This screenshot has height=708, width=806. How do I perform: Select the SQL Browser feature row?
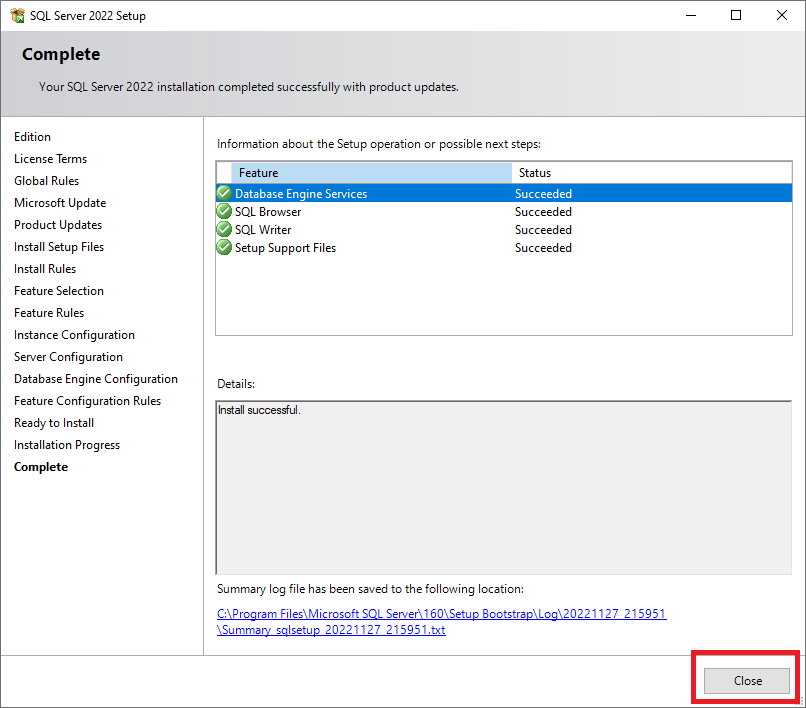tap(267, 212)
